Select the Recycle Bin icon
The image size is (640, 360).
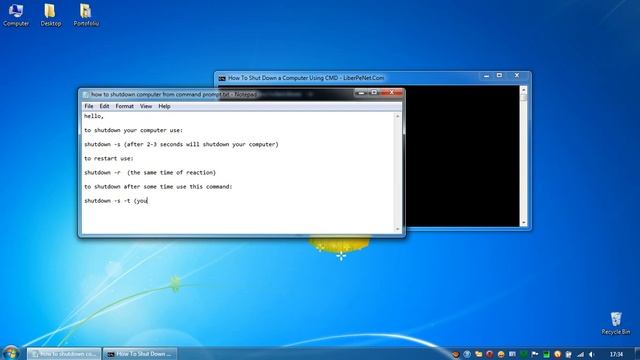(616, 323)
